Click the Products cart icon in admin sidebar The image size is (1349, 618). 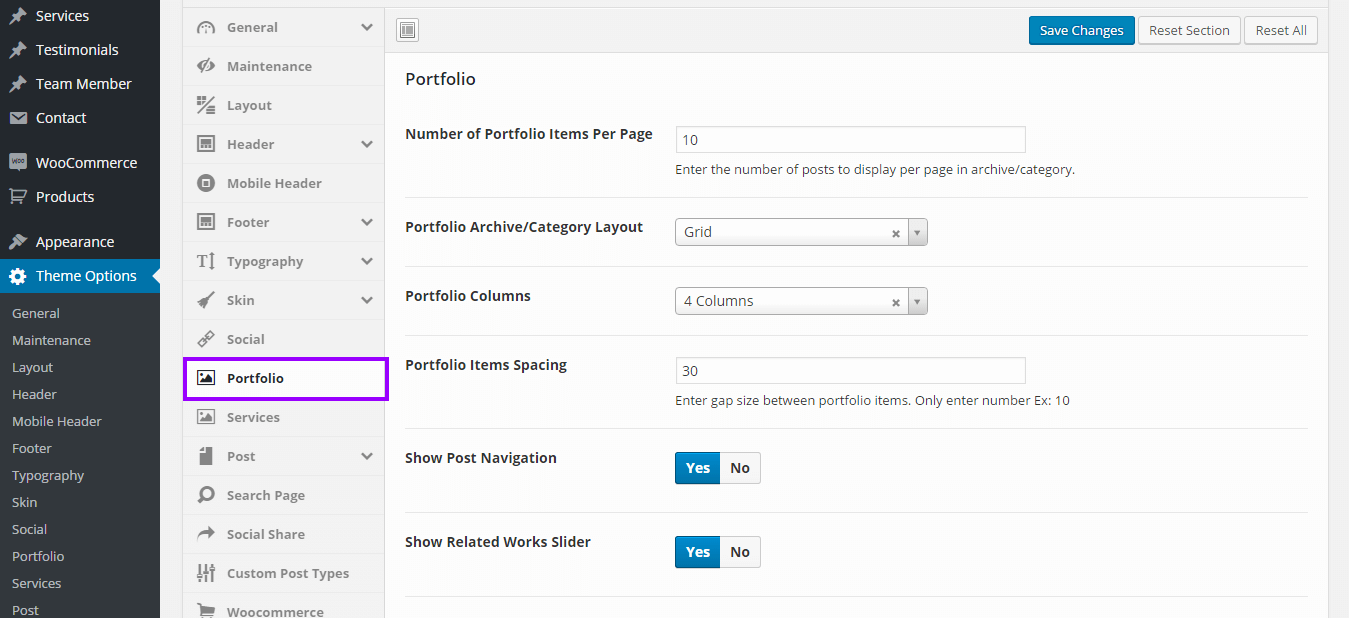coord(18,197)
